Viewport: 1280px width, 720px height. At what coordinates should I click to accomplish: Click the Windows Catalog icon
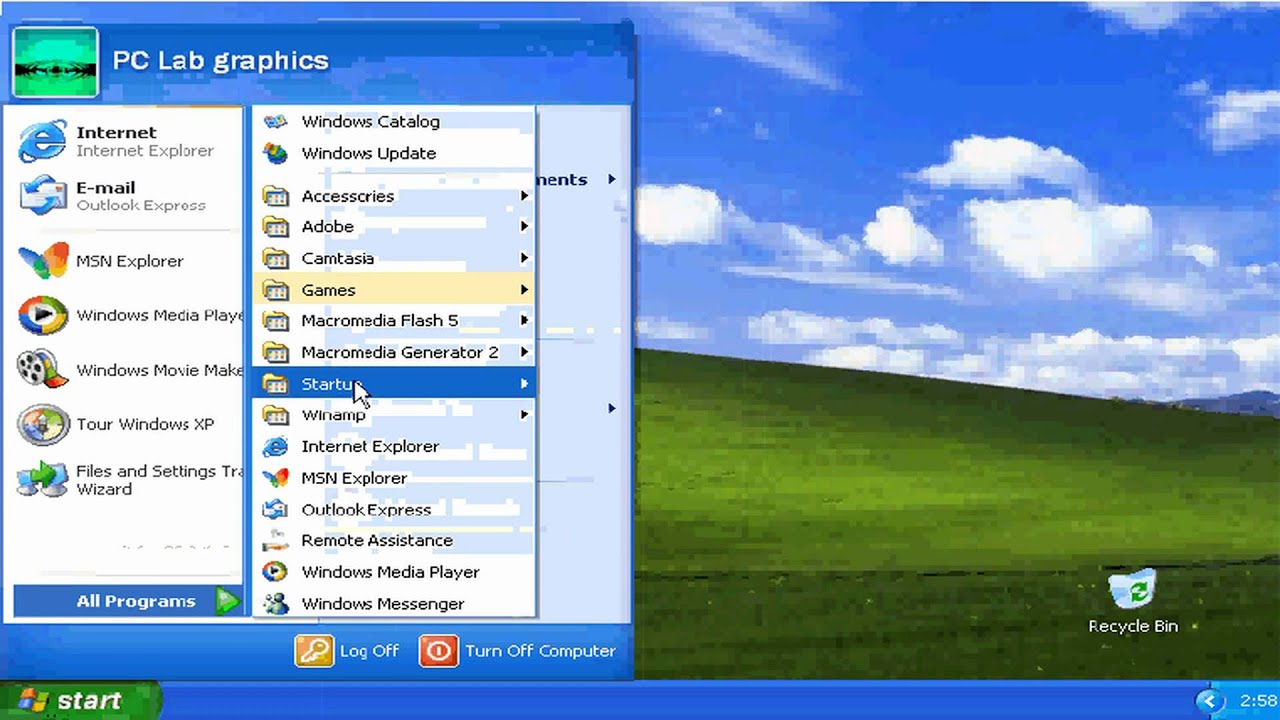pos(275,122)
